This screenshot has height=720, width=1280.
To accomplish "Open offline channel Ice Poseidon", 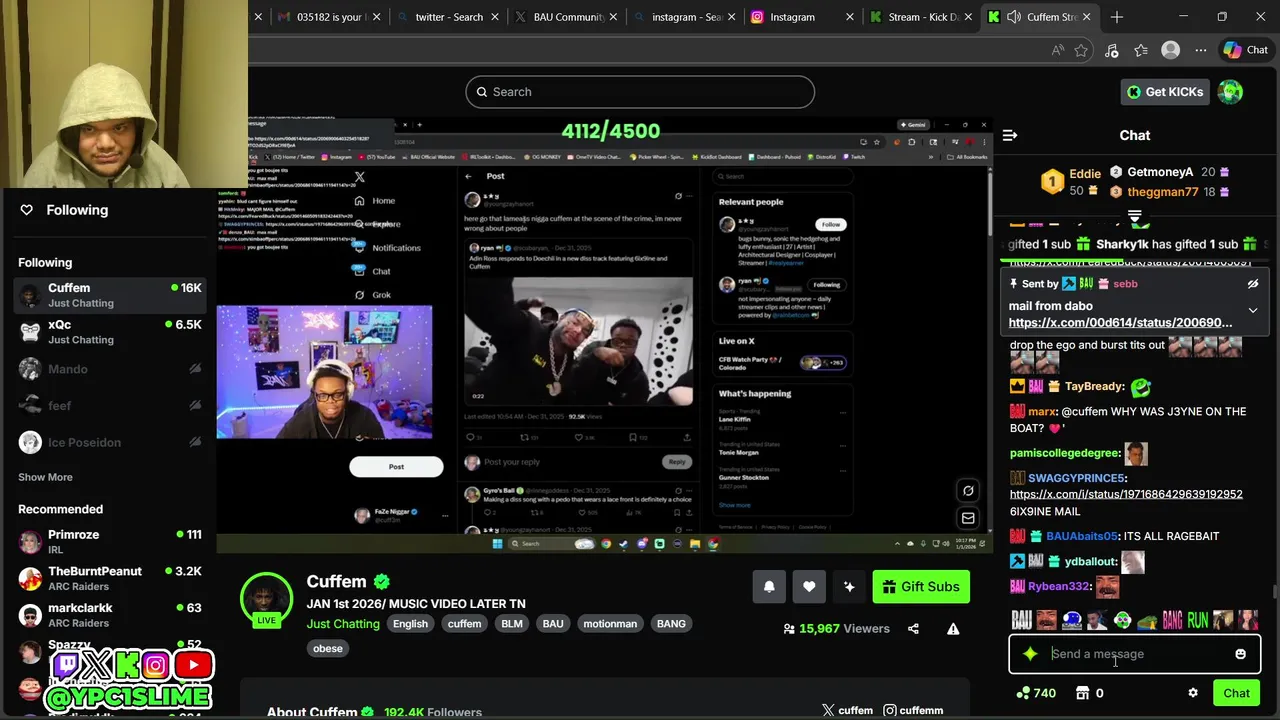I will point(110,442).
